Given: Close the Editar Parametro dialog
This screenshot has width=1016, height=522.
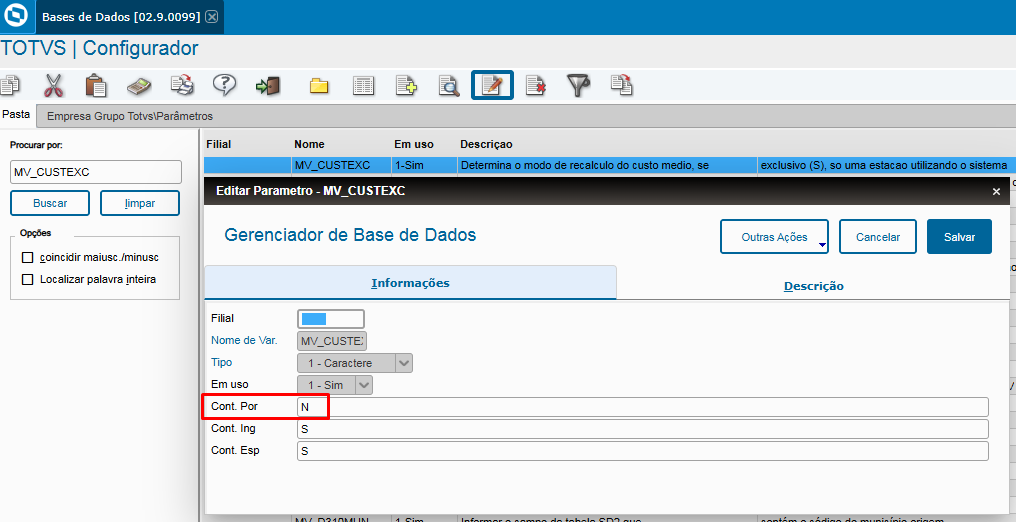Looking at the screenshot, I should click(997, 191).
